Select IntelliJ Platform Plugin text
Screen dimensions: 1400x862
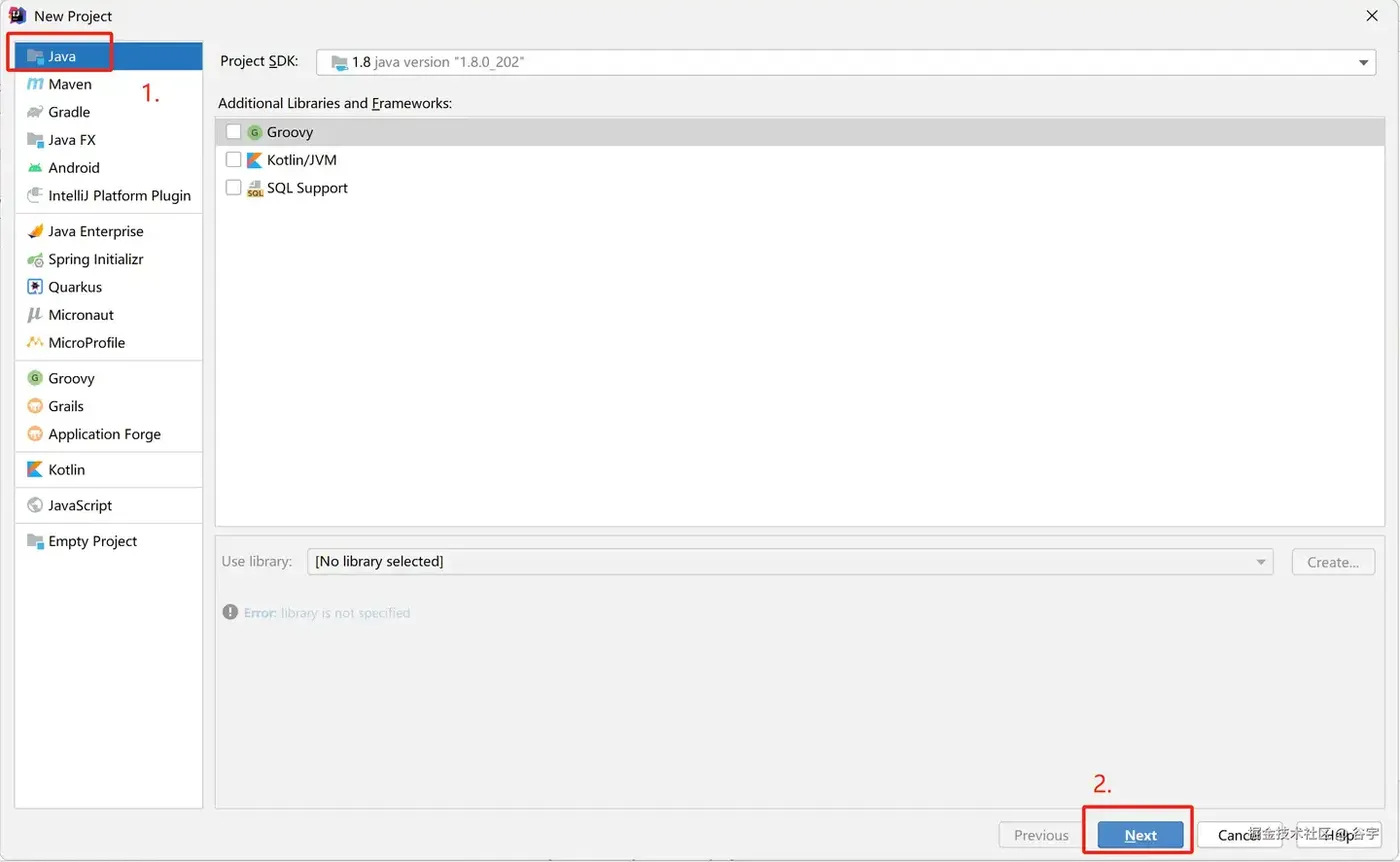tap(120, 196)
